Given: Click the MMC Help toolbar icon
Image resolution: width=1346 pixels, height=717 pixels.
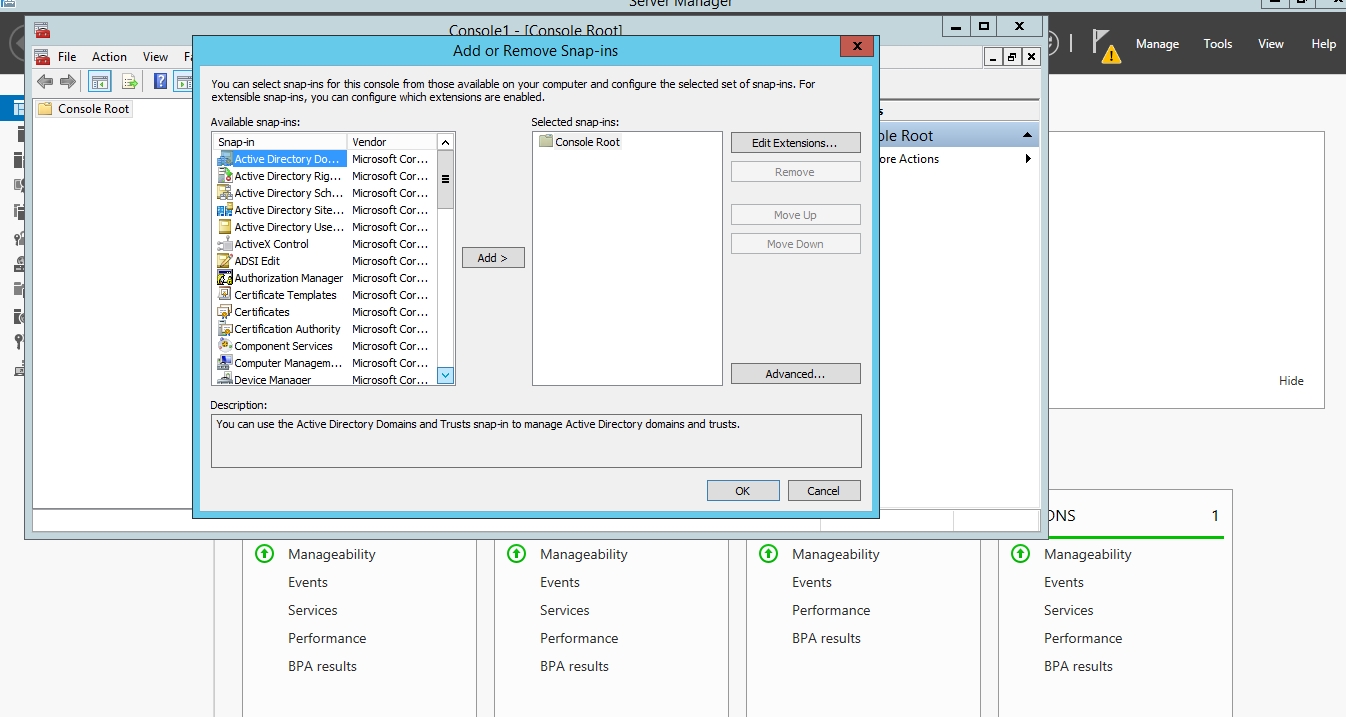Looking at the screenshot, I should pyautogui.click(x=160, y=82).
